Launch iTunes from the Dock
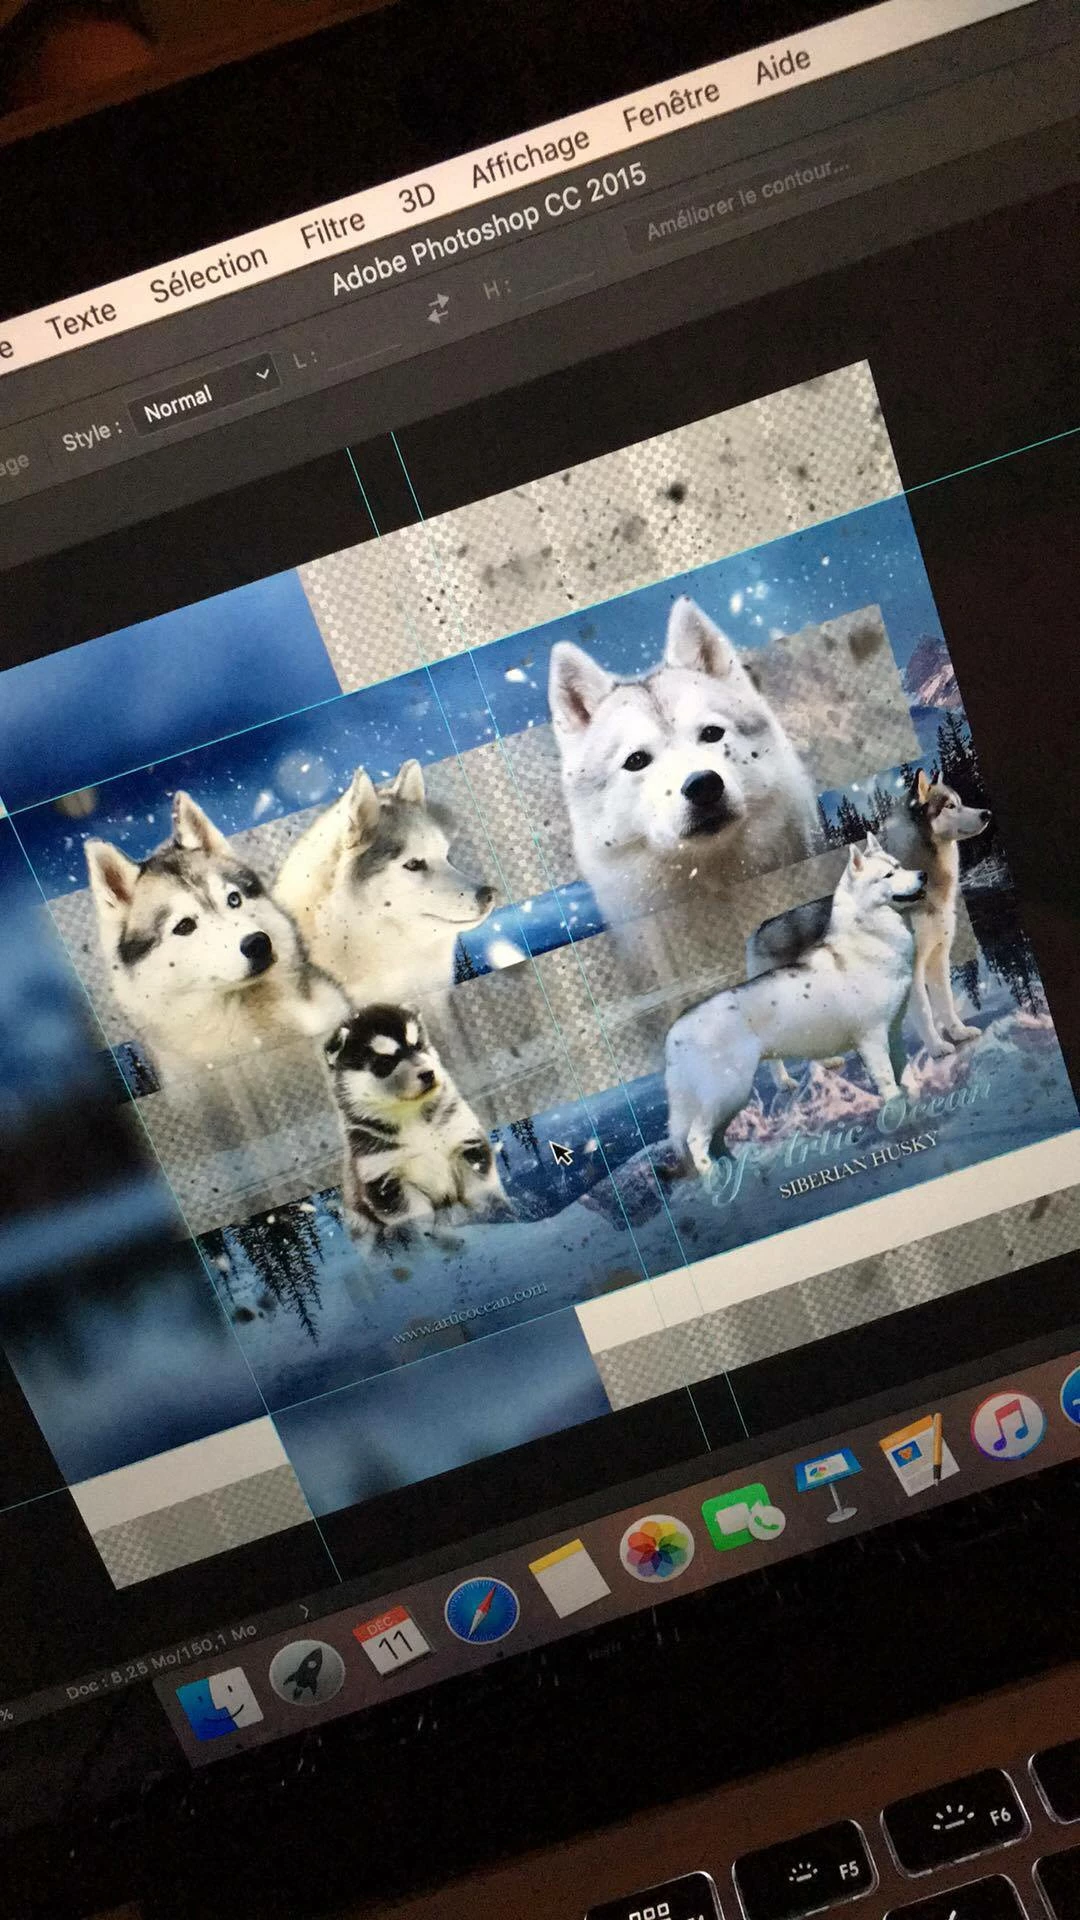The image size is (1080, 1920). pyautogui.click(x=1008, y=1424)
